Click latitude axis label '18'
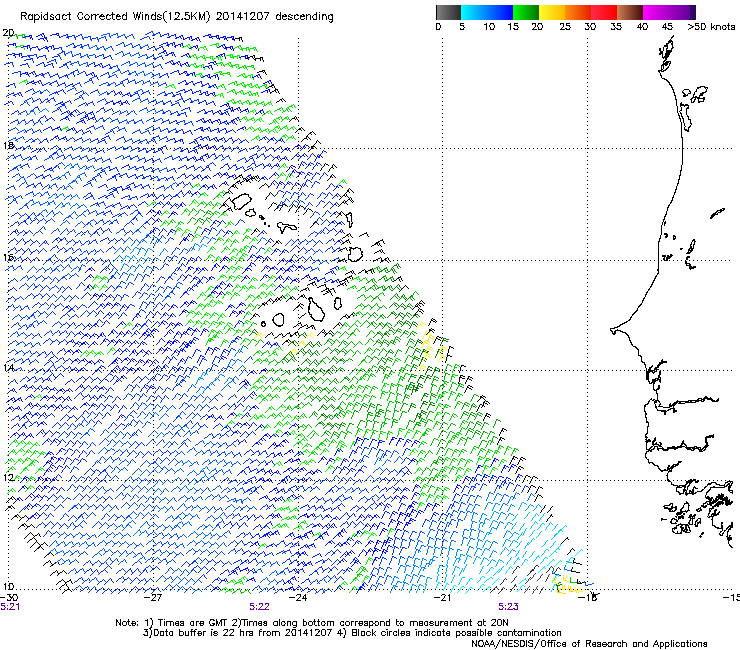 coord(8,146)
